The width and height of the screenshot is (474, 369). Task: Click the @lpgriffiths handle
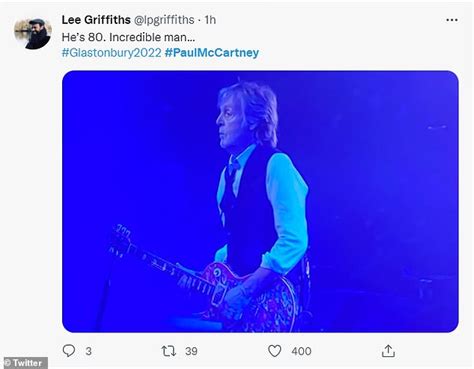164,20
